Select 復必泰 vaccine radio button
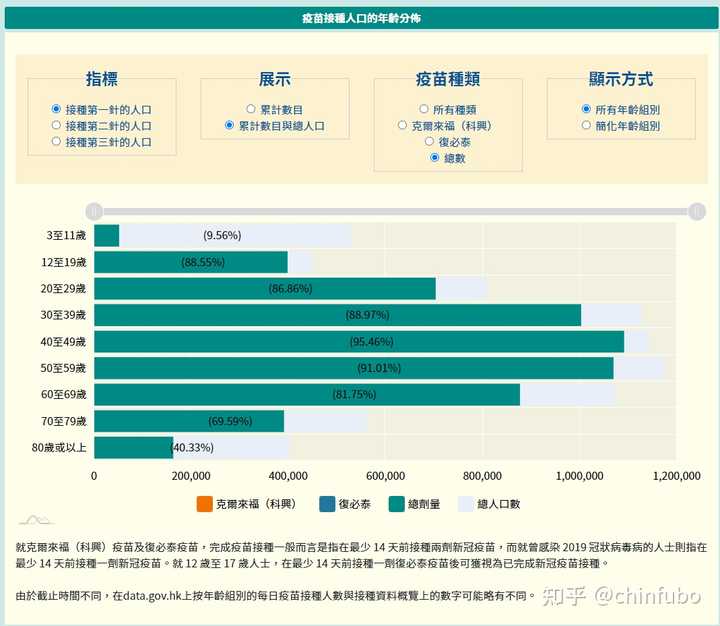This screenshot has width=720, height=626. pos(430,142)
